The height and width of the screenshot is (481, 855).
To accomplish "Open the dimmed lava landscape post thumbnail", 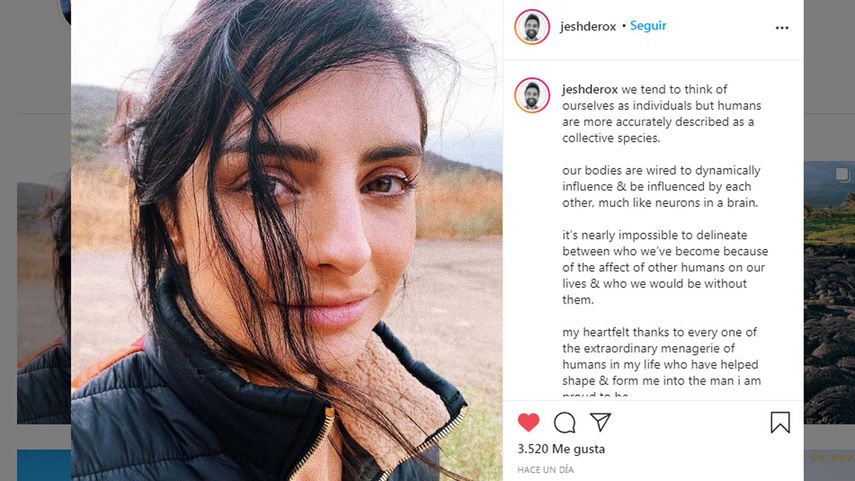I will coord(829,292).
